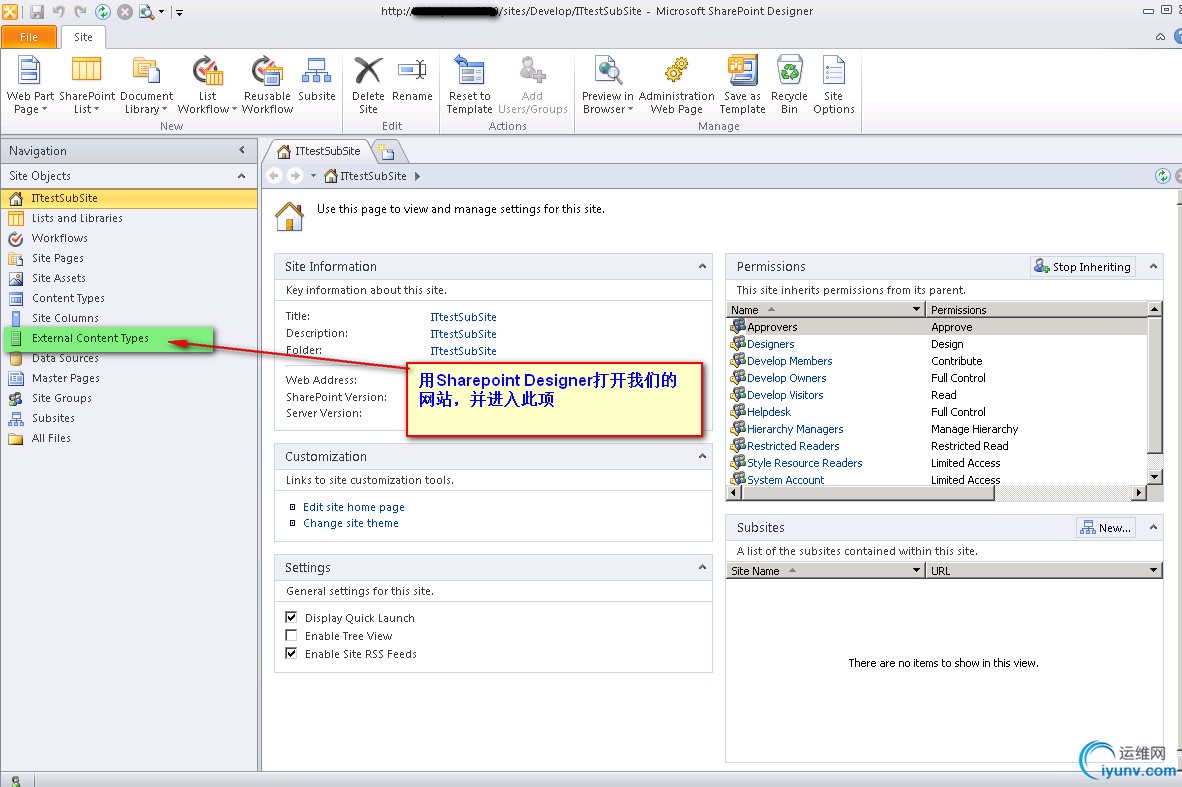
Task: Click the Edit site home page link
Action: pyautogui.click(x=354, y=507)
